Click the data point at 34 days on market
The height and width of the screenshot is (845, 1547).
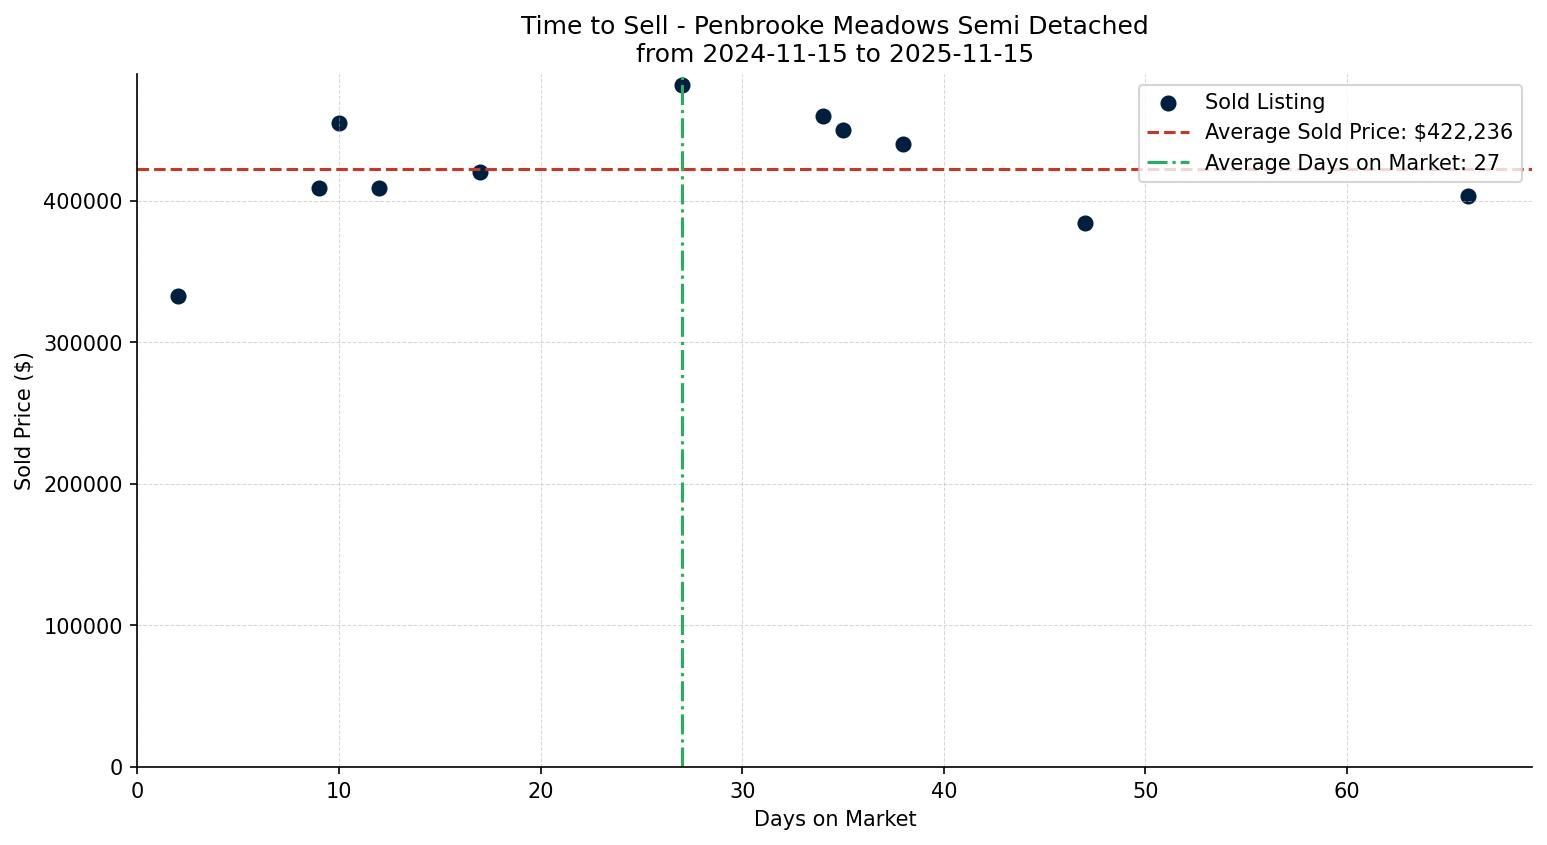pos(823,116)
